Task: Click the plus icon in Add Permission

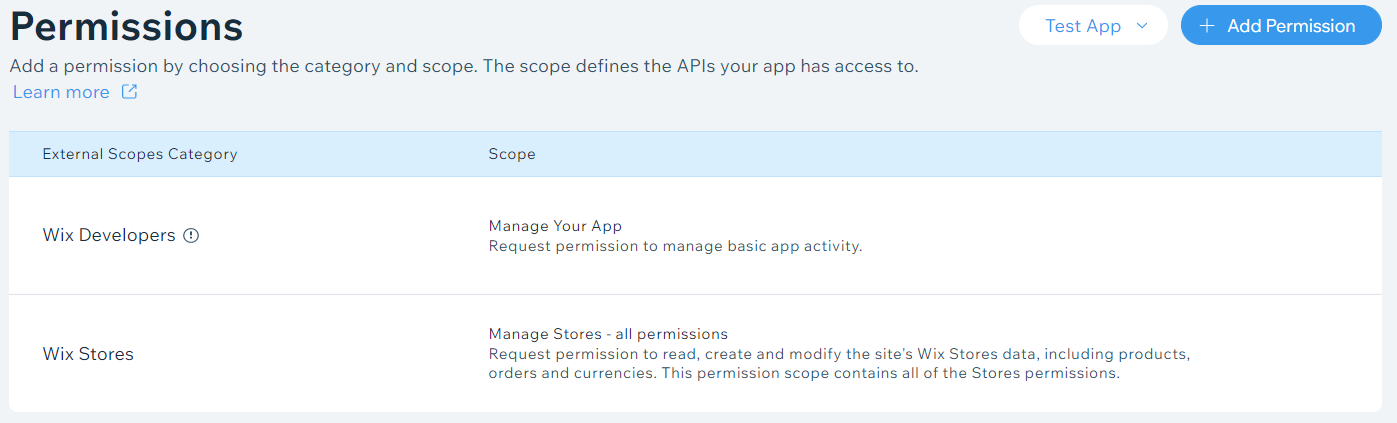Action: (x=1208, y=26)
